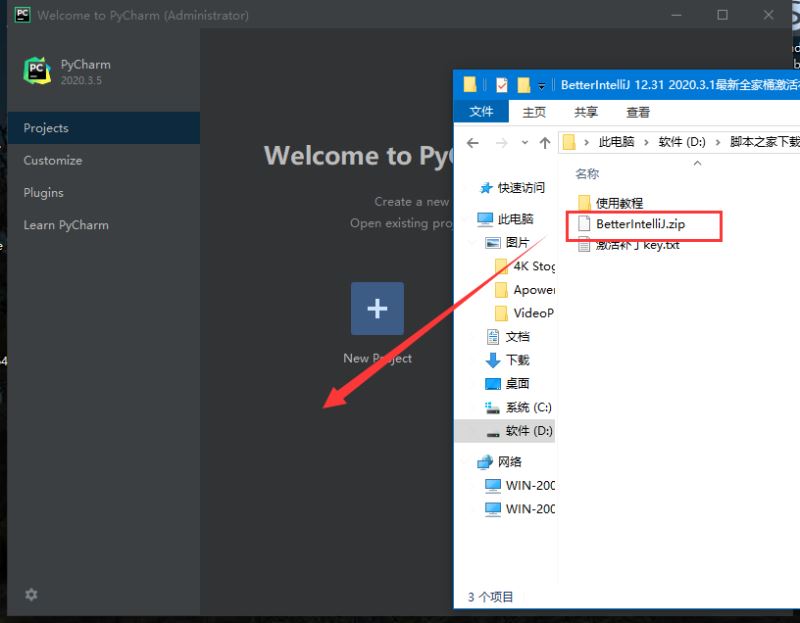
Task: Click the 网络 network icon
Action: pos(485,462)
